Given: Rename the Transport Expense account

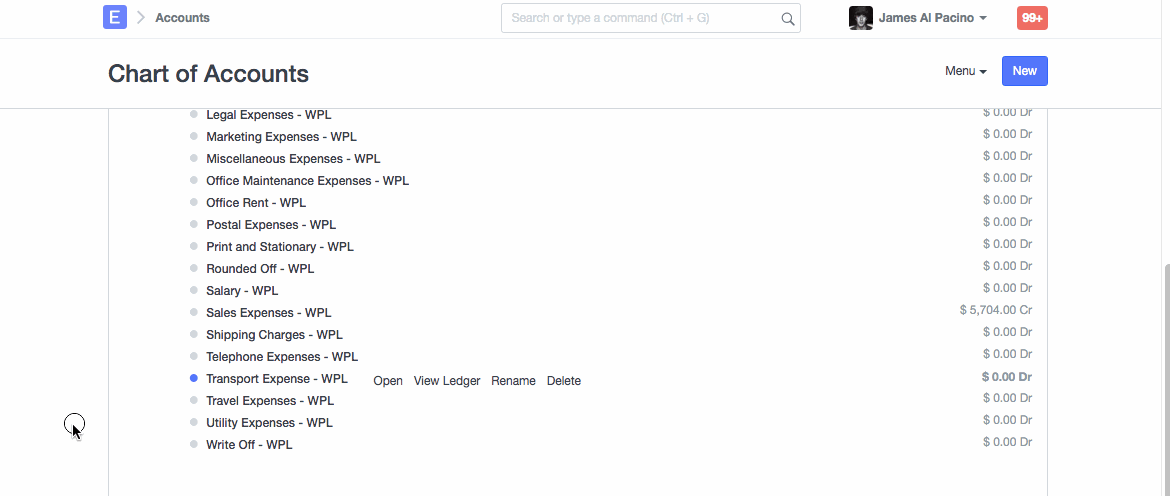Looking at the screenshot, I should click(x=513, y=381).
